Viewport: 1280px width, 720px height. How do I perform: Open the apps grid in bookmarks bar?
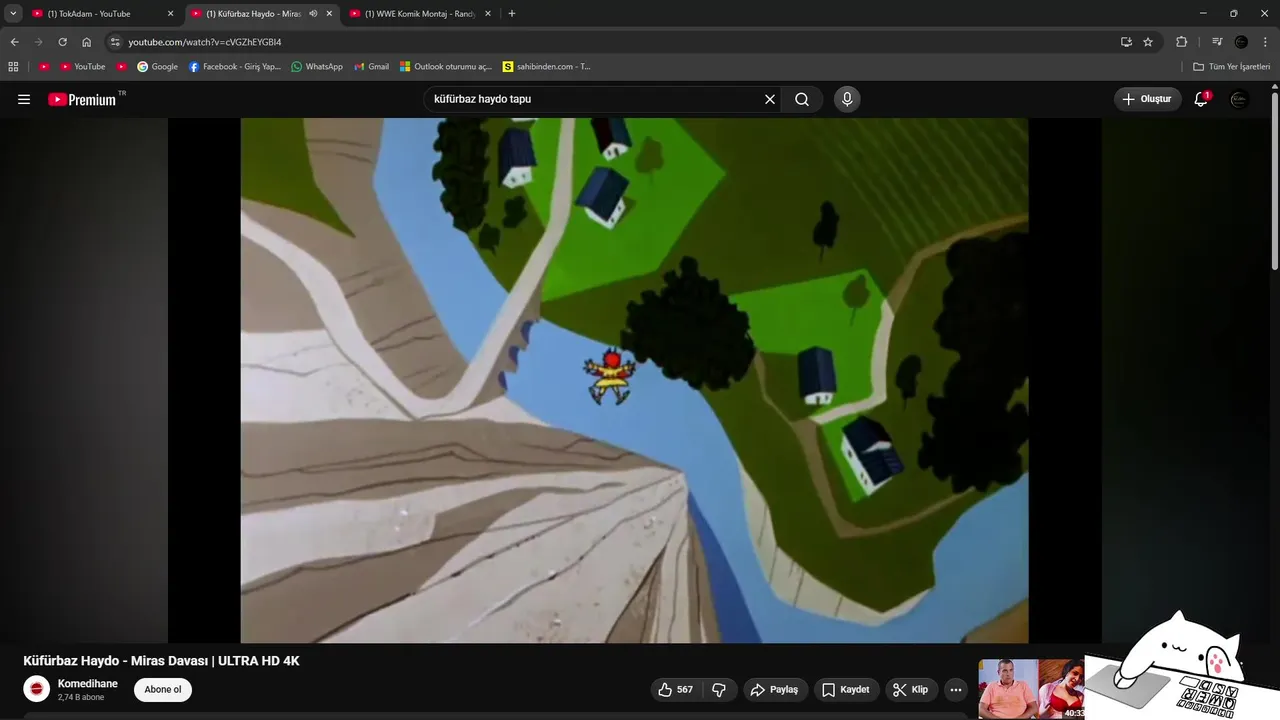click(x=13, y=67)
